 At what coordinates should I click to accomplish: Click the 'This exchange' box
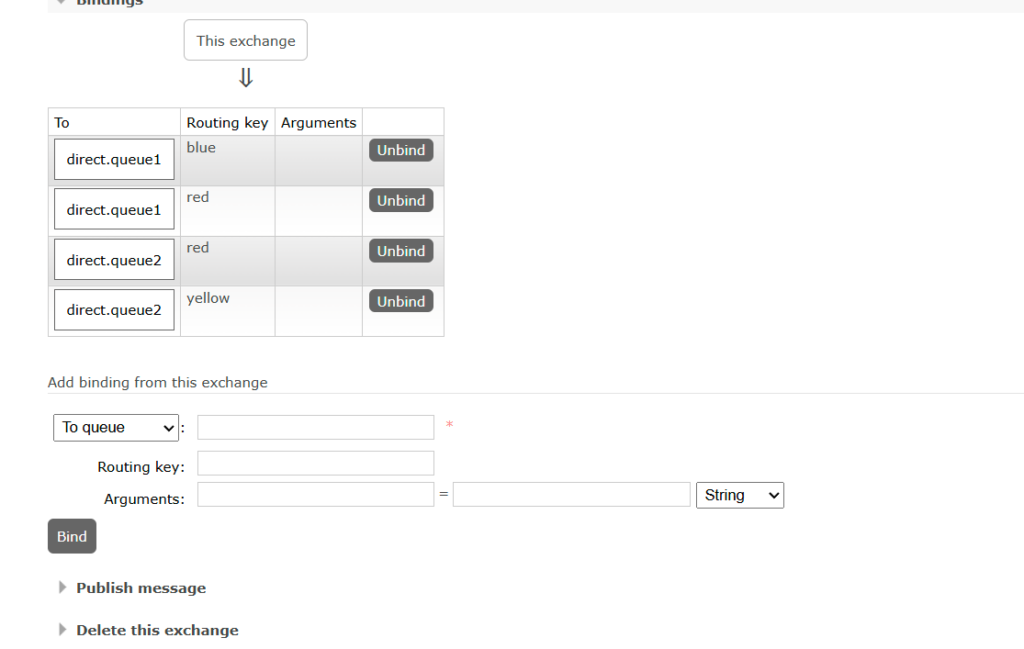pos(246,41)
